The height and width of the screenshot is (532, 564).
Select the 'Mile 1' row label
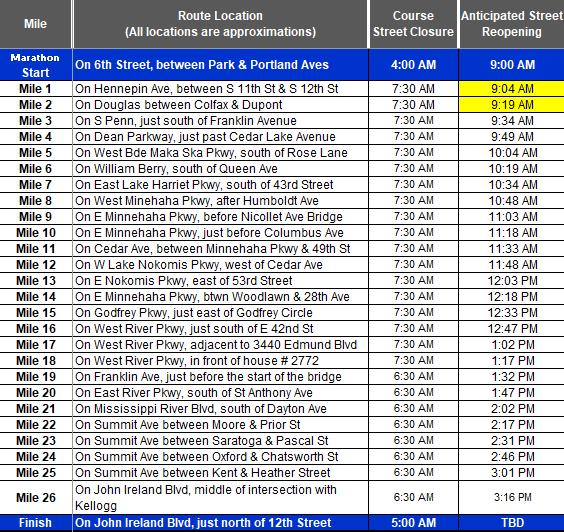point(35,89)
